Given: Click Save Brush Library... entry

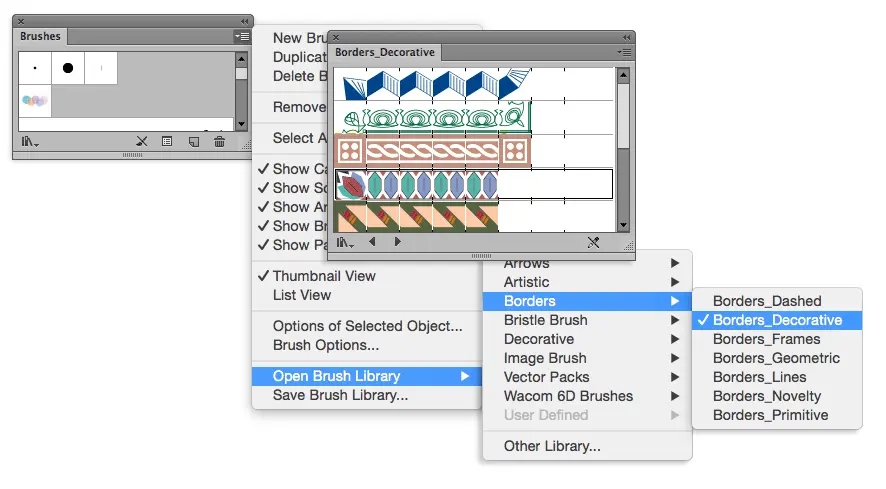Looking at the screenshot, I should pos(340,395).
